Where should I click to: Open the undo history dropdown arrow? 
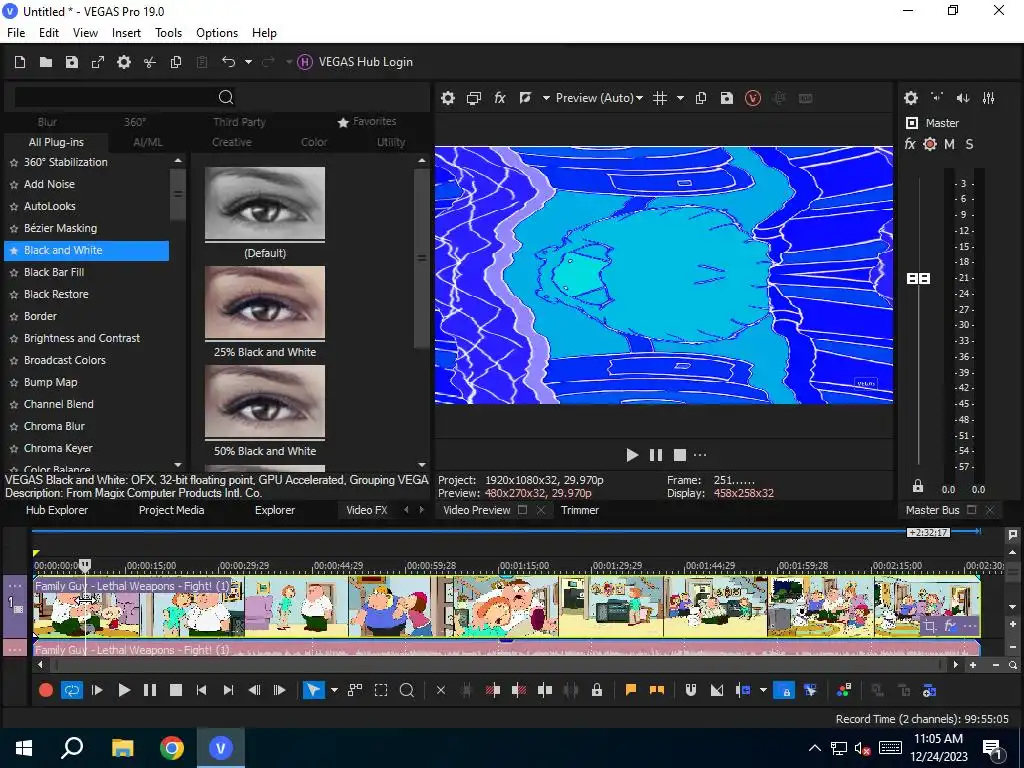(x=248, y=62)
